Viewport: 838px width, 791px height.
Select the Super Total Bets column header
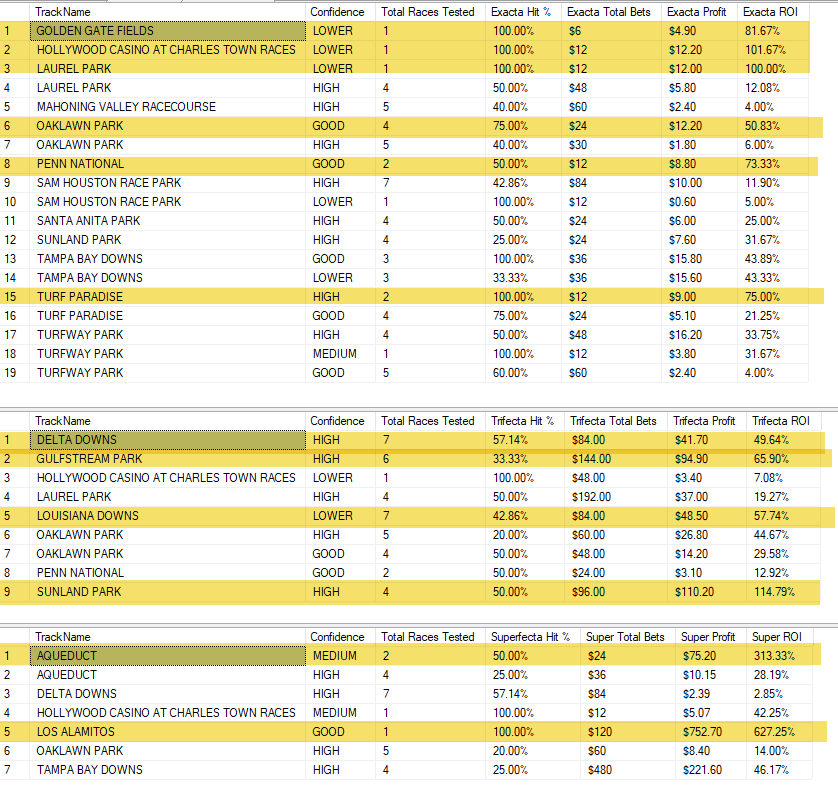[x=627, y=637]
